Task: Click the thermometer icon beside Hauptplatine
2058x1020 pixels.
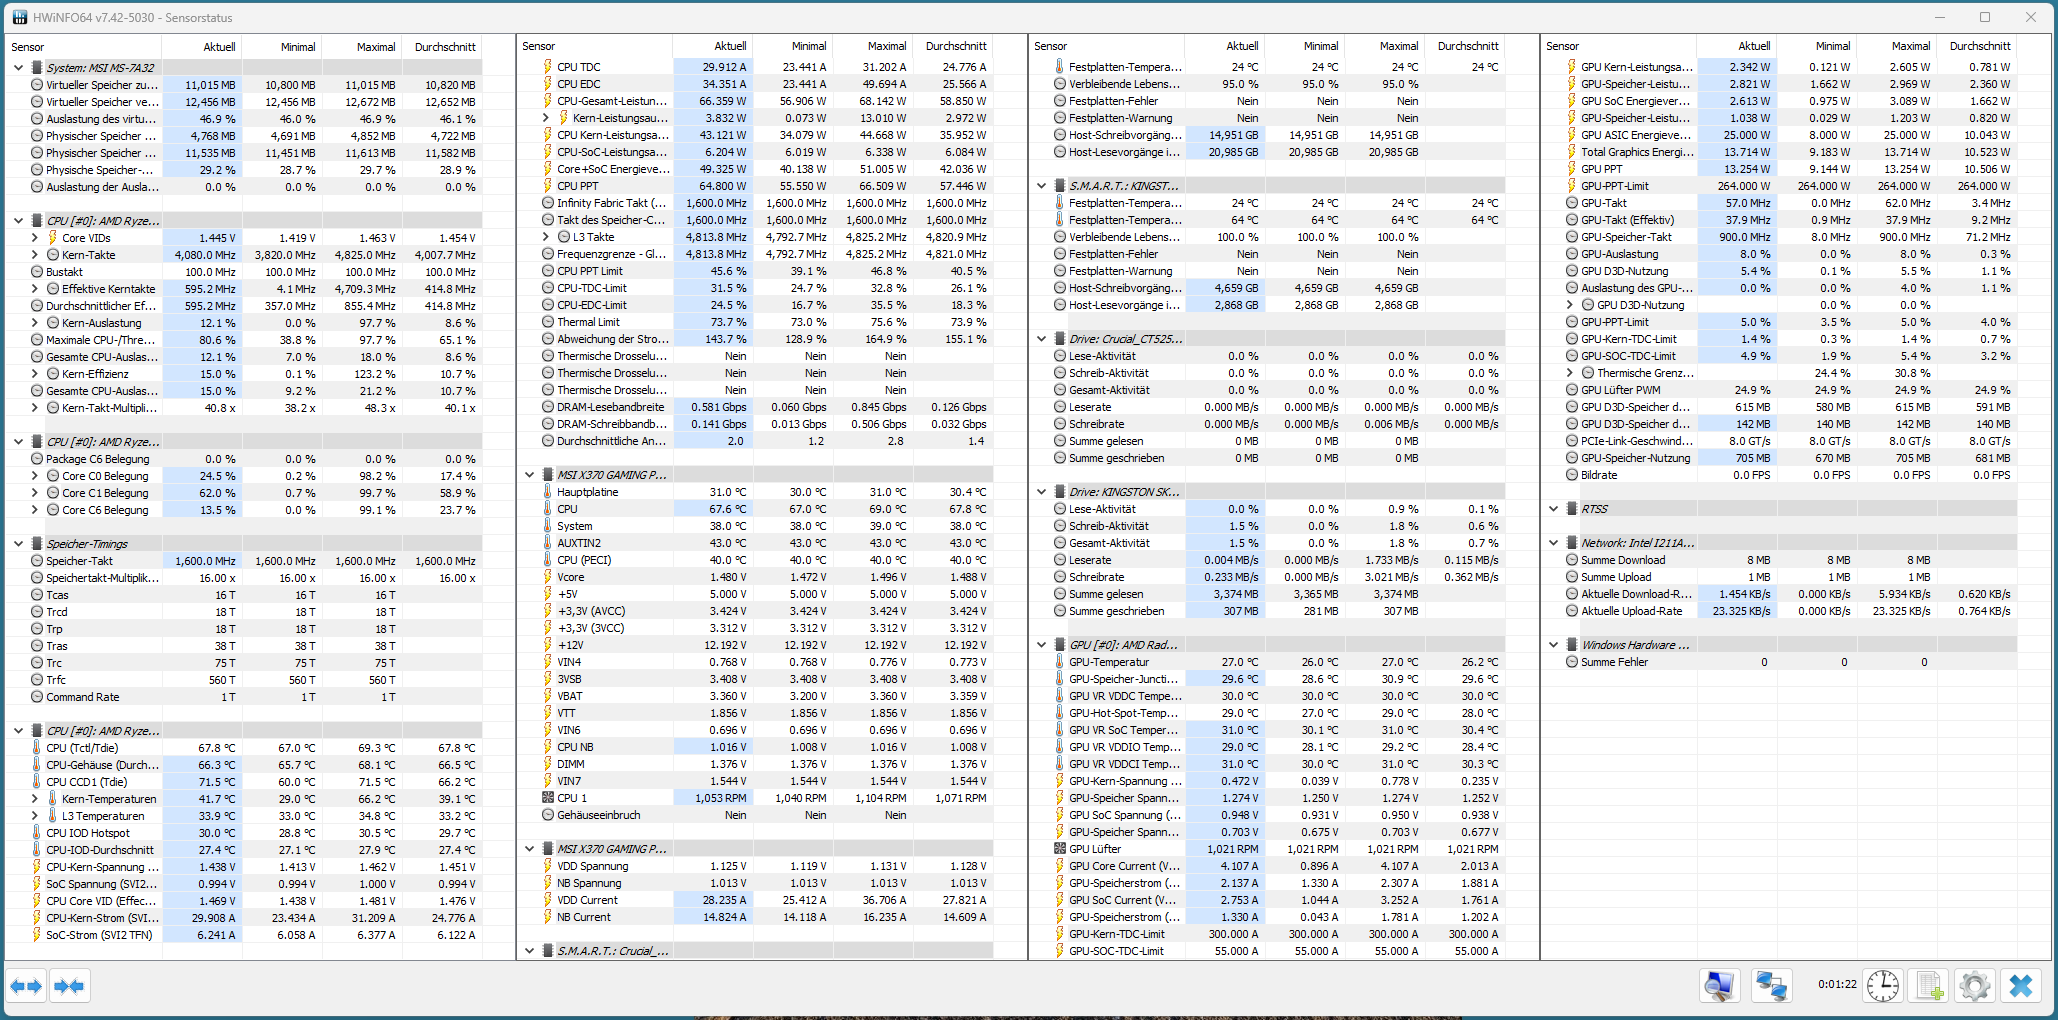Action: pyautogui.click(x=547, y=492)
